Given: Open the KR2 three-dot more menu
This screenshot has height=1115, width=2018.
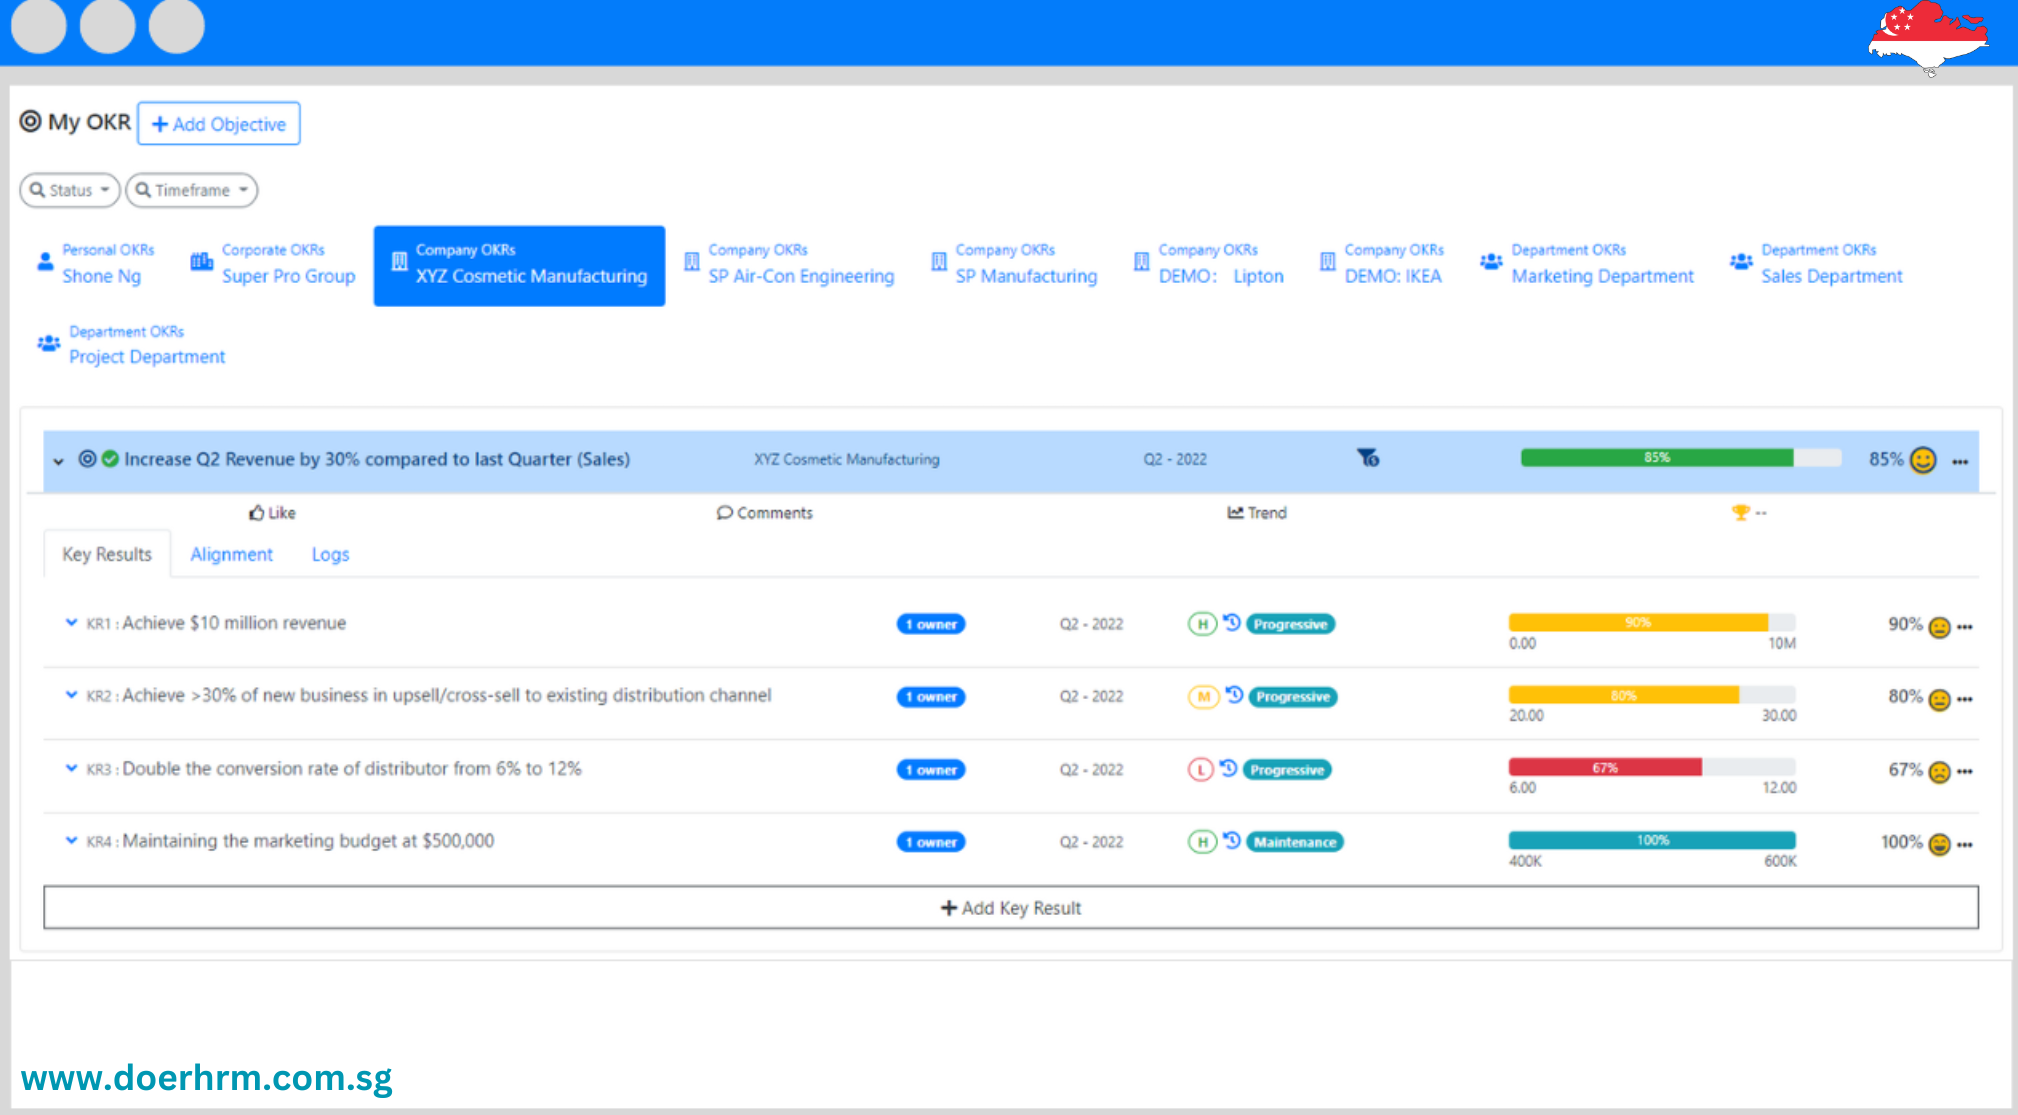Looking at the screenshot, I should tap(1965, 699).
